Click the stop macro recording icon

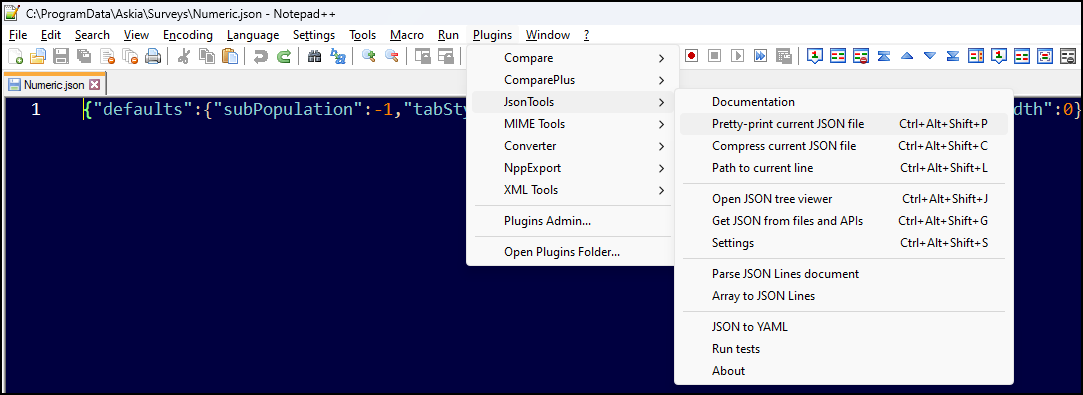714,56
